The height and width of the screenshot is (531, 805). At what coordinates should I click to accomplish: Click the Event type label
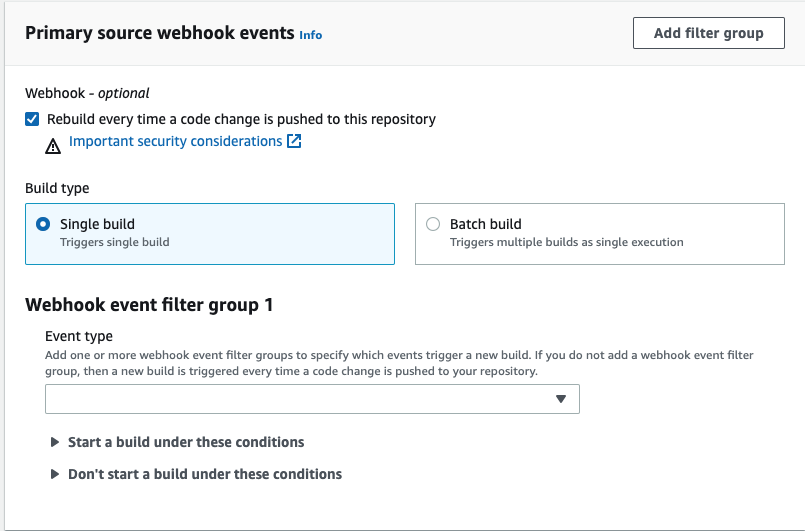79,336
